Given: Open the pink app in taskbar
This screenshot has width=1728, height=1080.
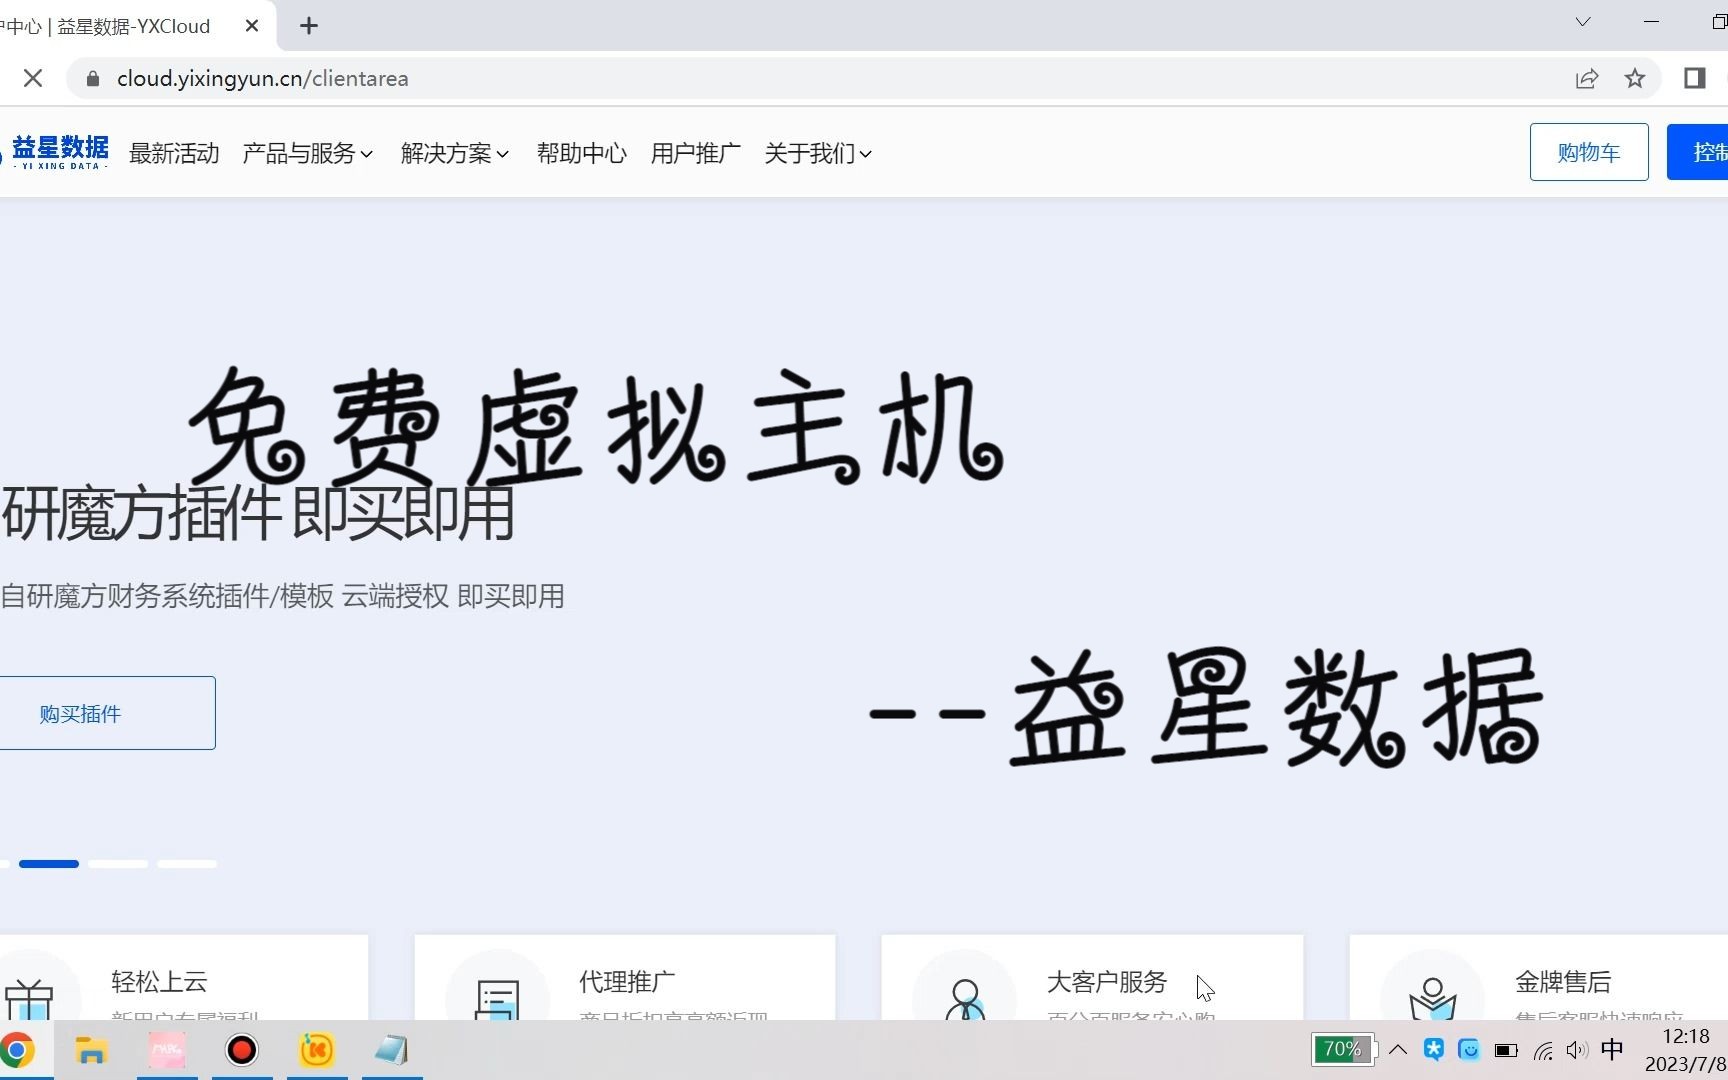Looking at the screenshot, I should [167, 1050].
